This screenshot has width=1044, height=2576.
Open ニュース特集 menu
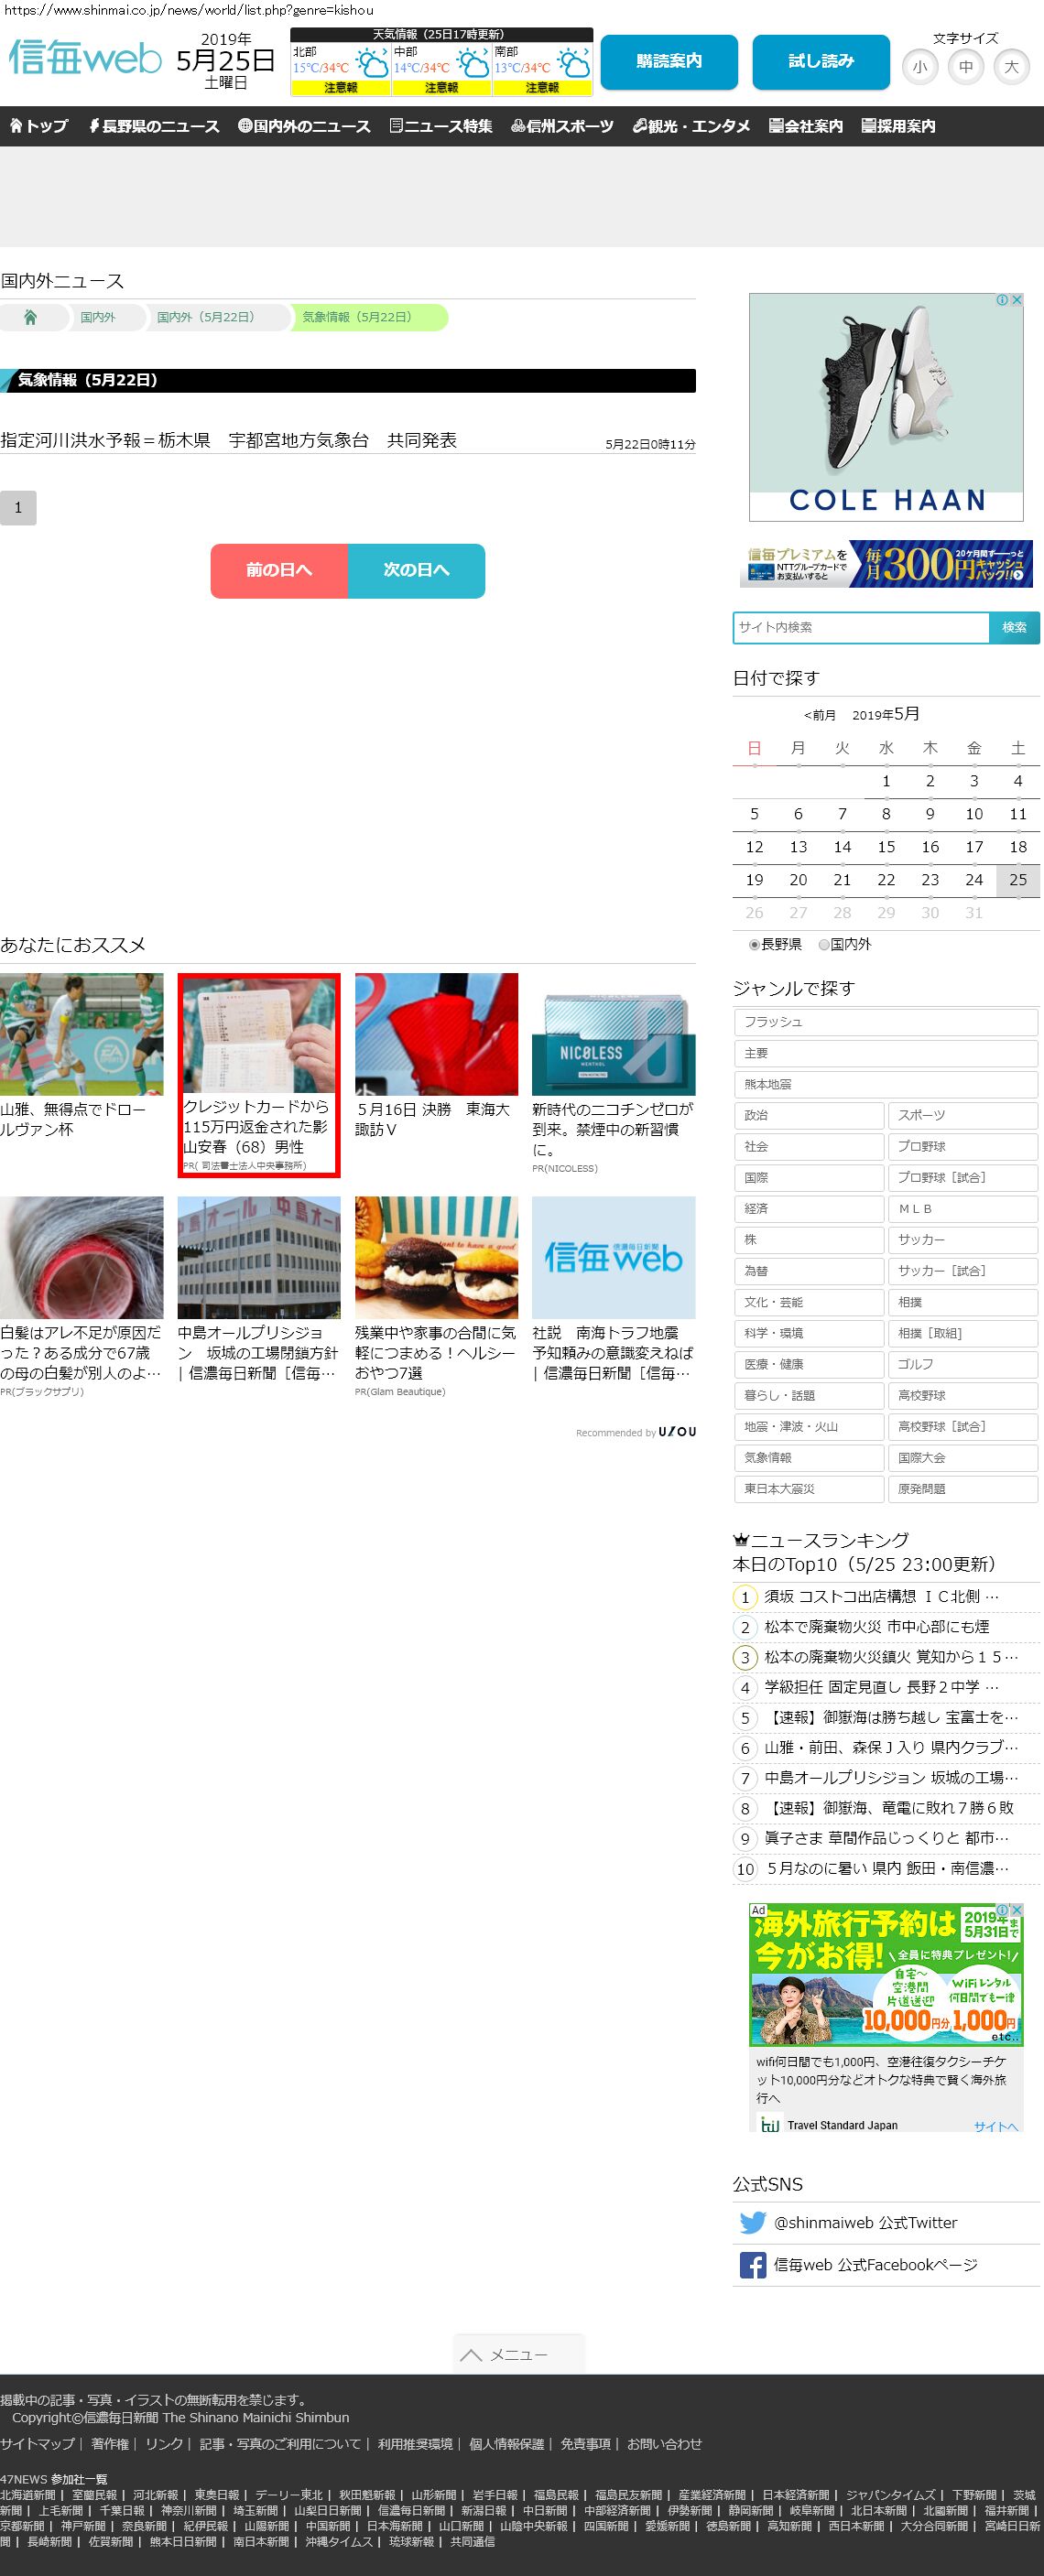click(x=441, y=126)
